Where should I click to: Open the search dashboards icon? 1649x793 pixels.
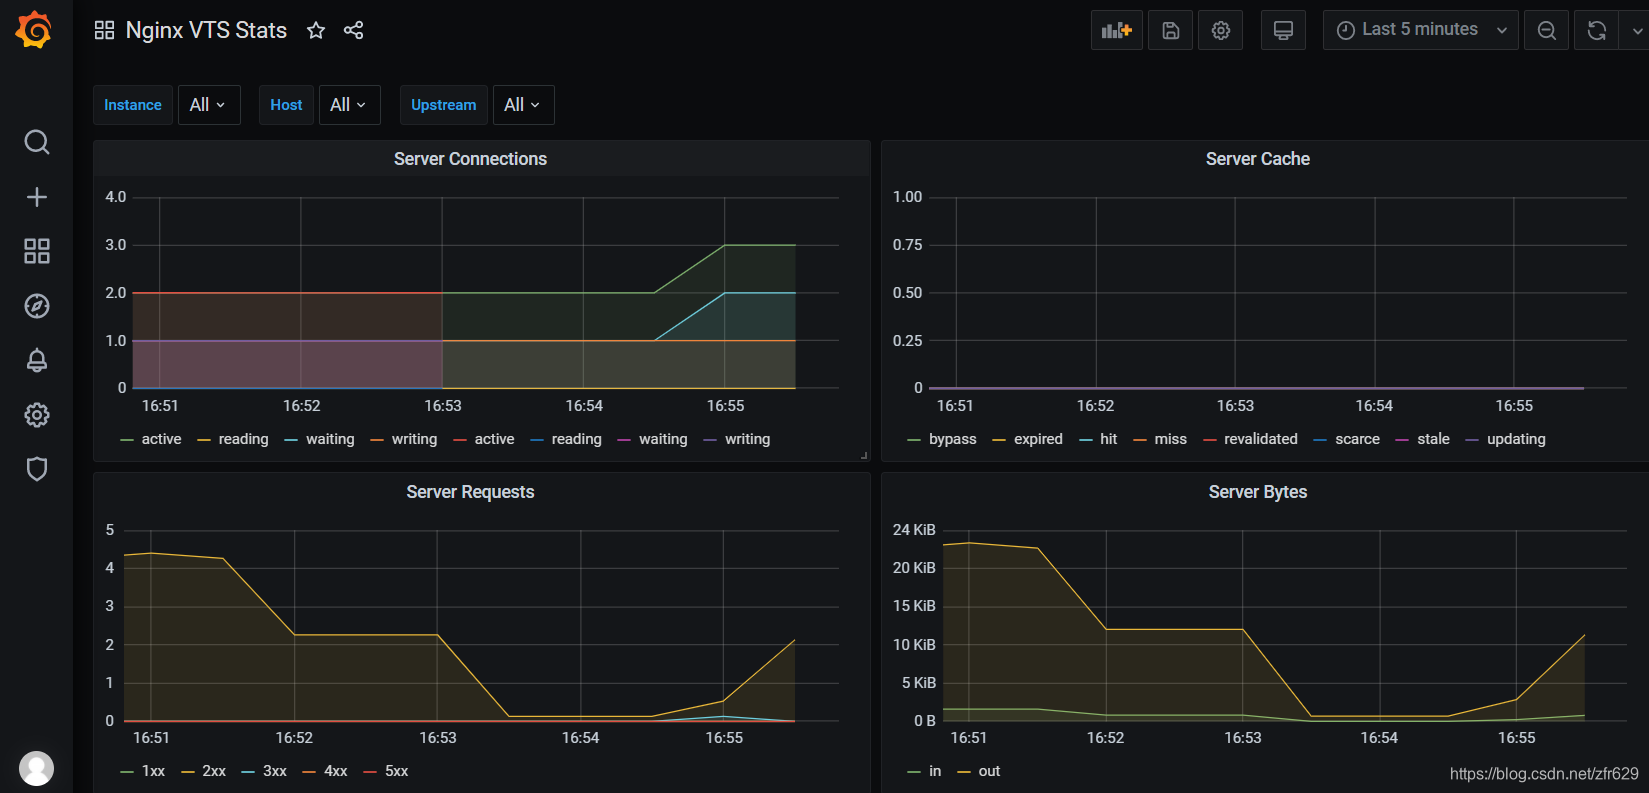37,142
